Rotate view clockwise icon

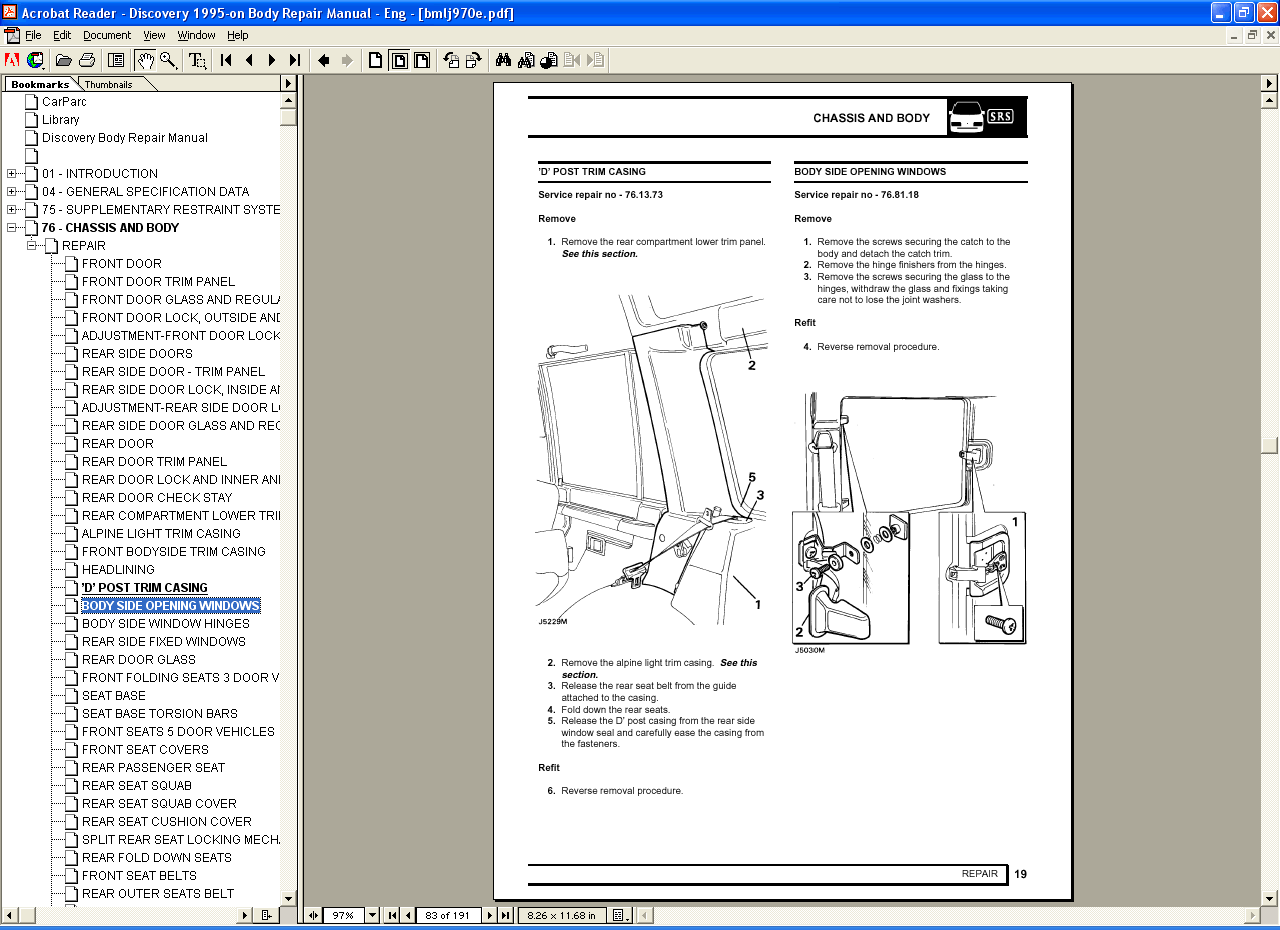click(474, 60)
